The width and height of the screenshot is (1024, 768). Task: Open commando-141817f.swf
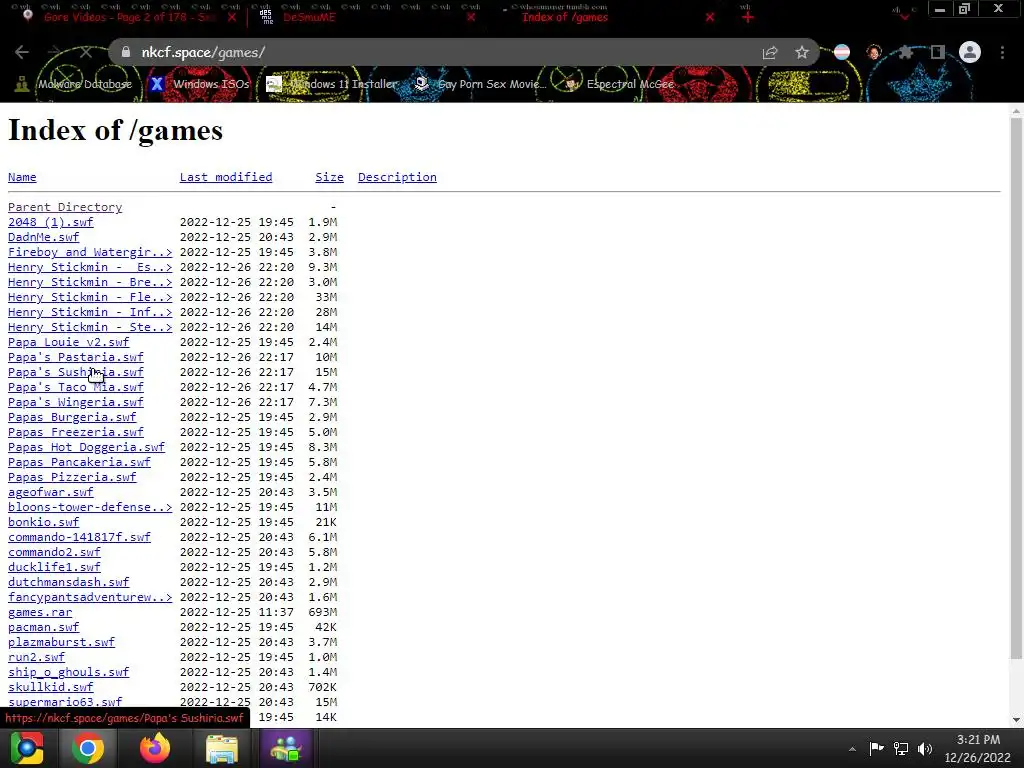coord(79,537)
